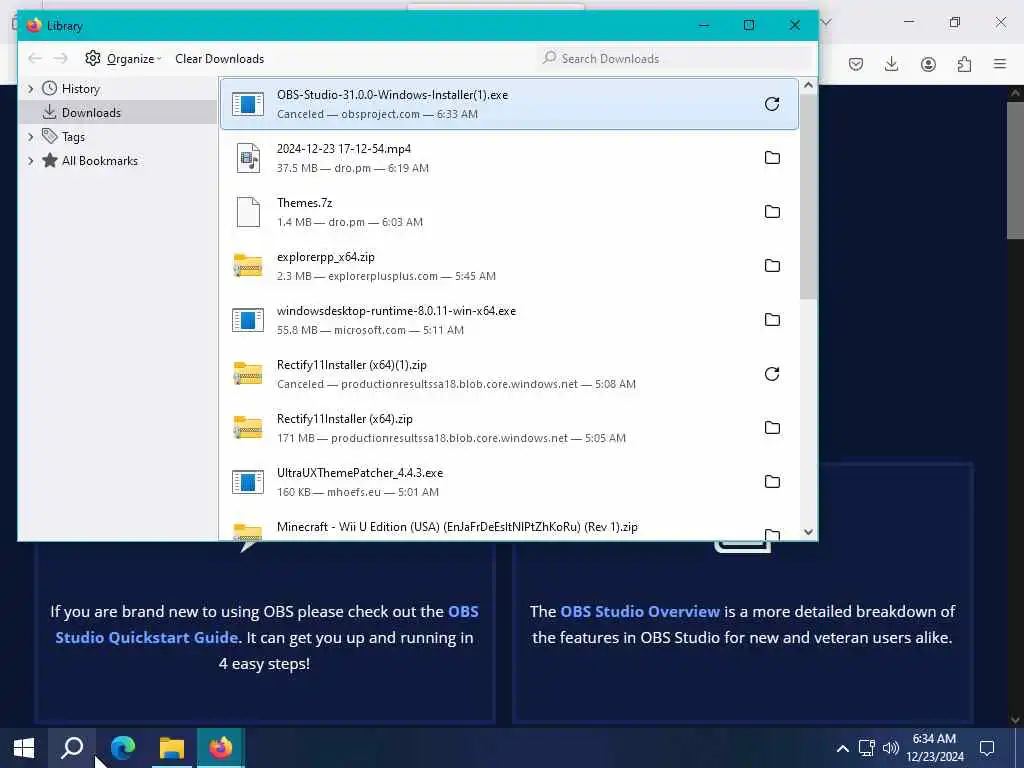Open taskbar clock showing 6:34 AM
The image size is (1024, 768).
935,748
